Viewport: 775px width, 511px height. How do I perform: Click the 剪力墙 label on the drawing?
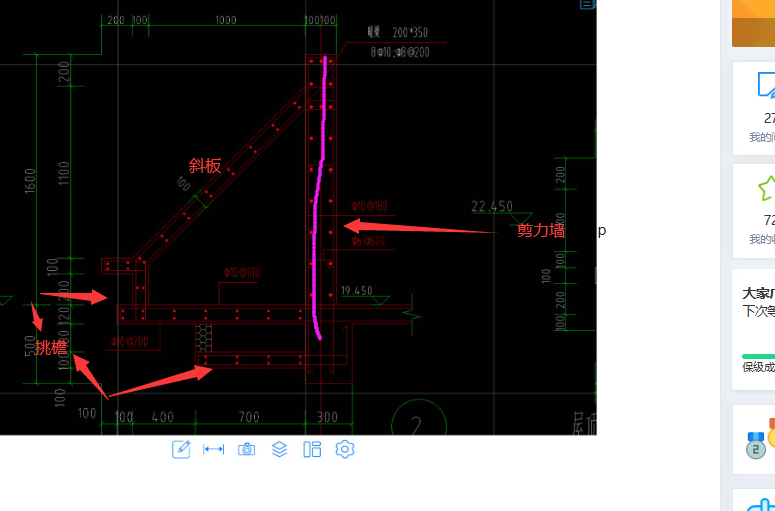[x=541, y=230]
